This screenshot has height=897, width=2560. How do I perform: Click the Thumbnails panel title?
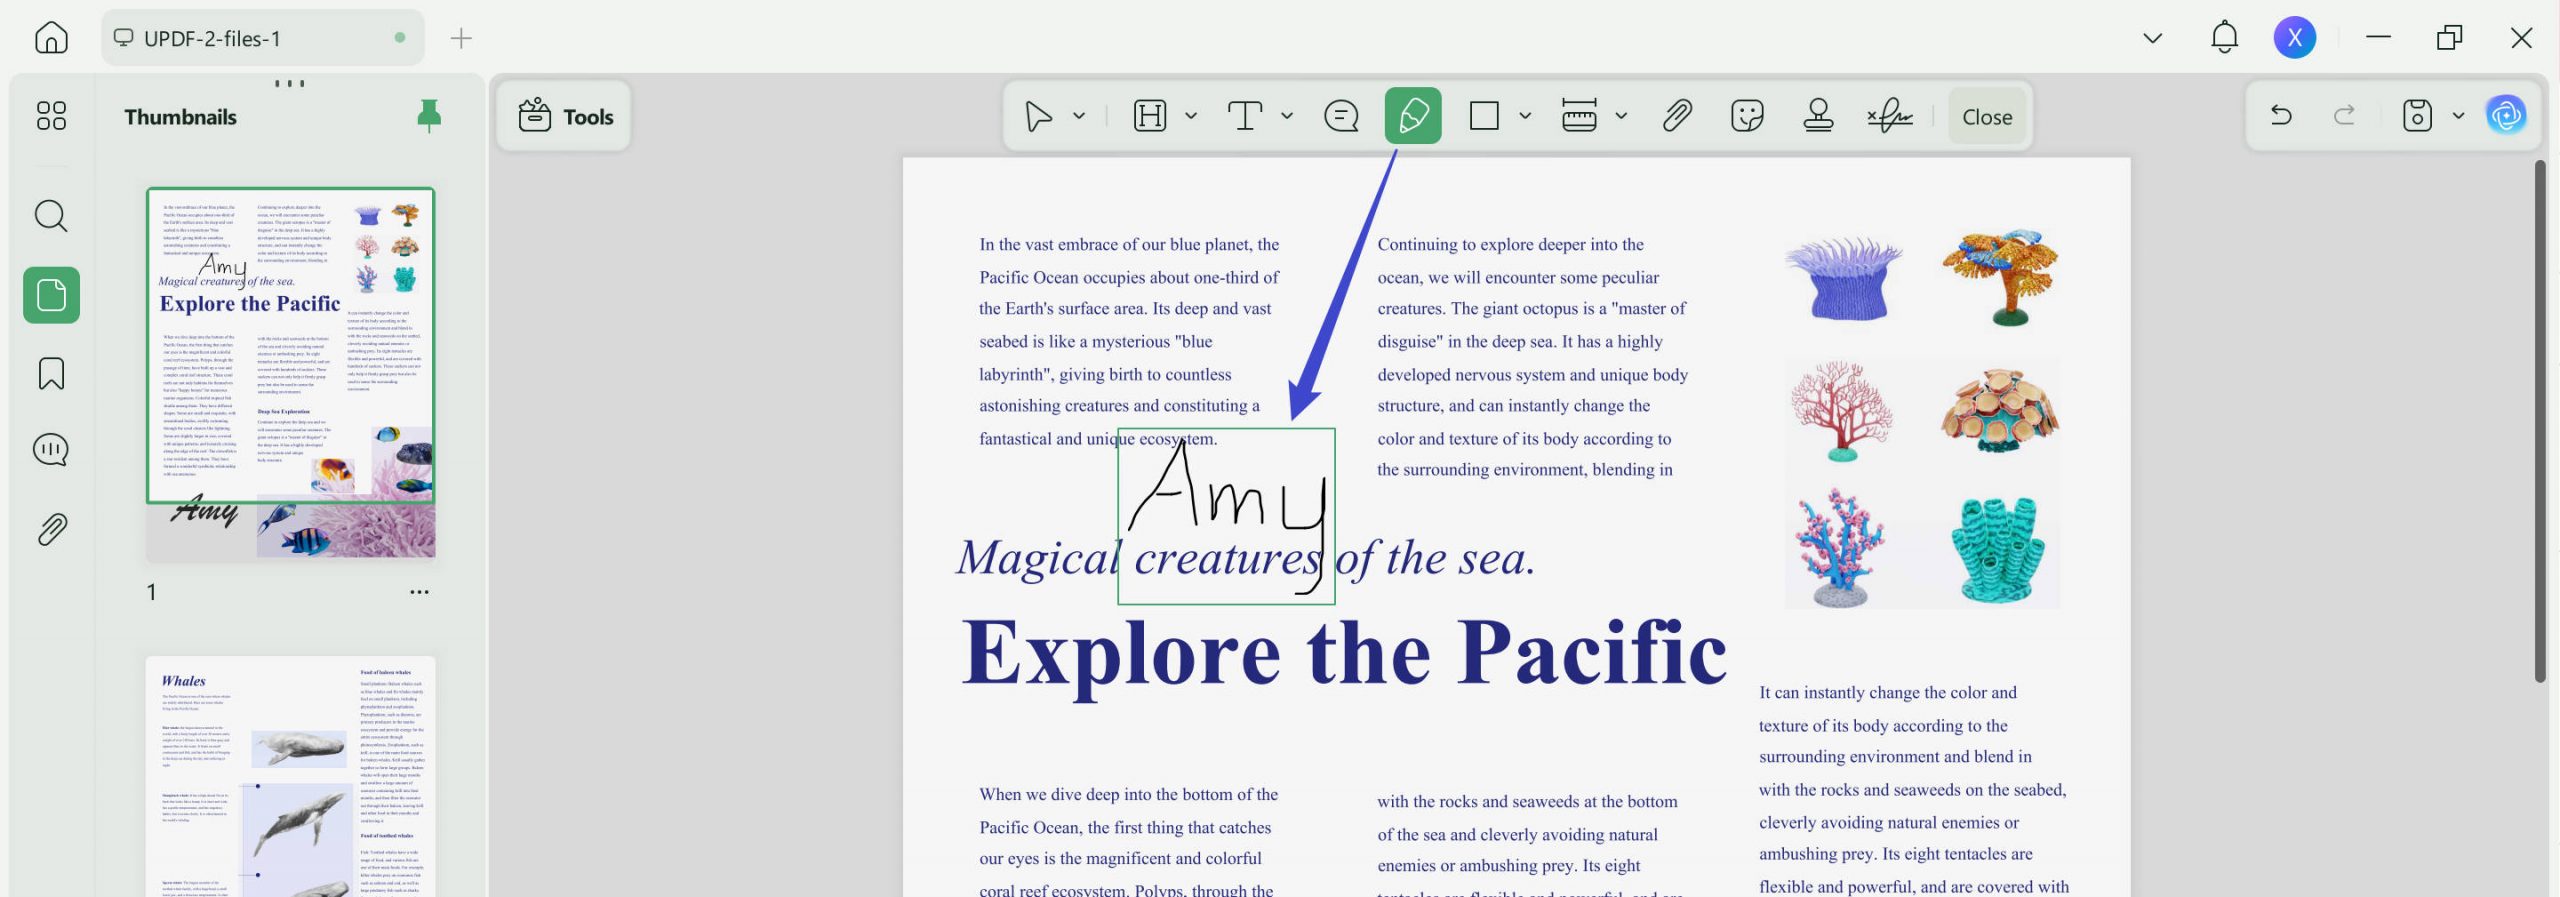point(180,117)
